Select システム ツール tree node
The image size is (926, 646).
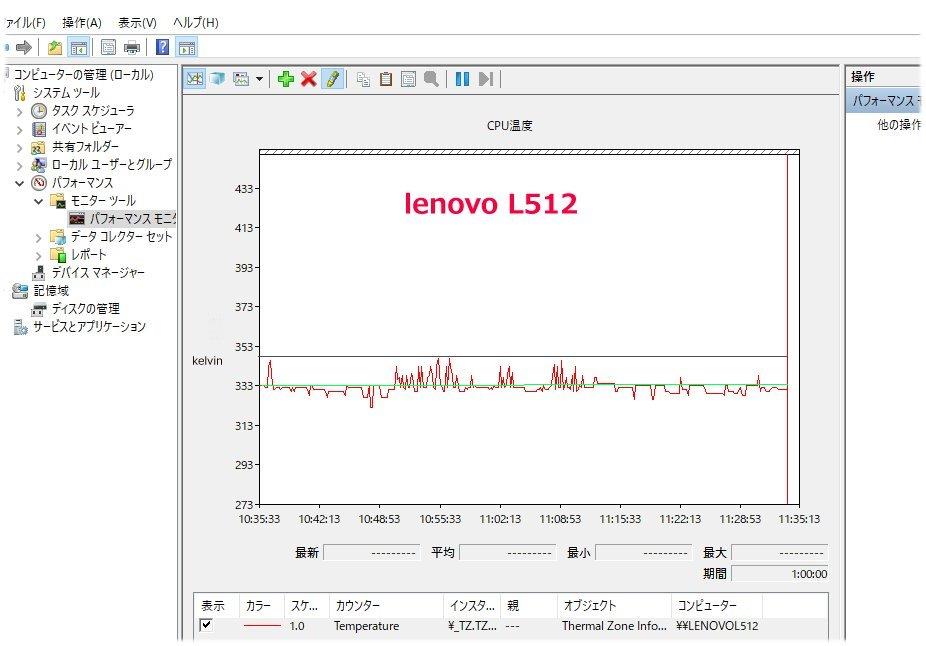tap(66, 93)
